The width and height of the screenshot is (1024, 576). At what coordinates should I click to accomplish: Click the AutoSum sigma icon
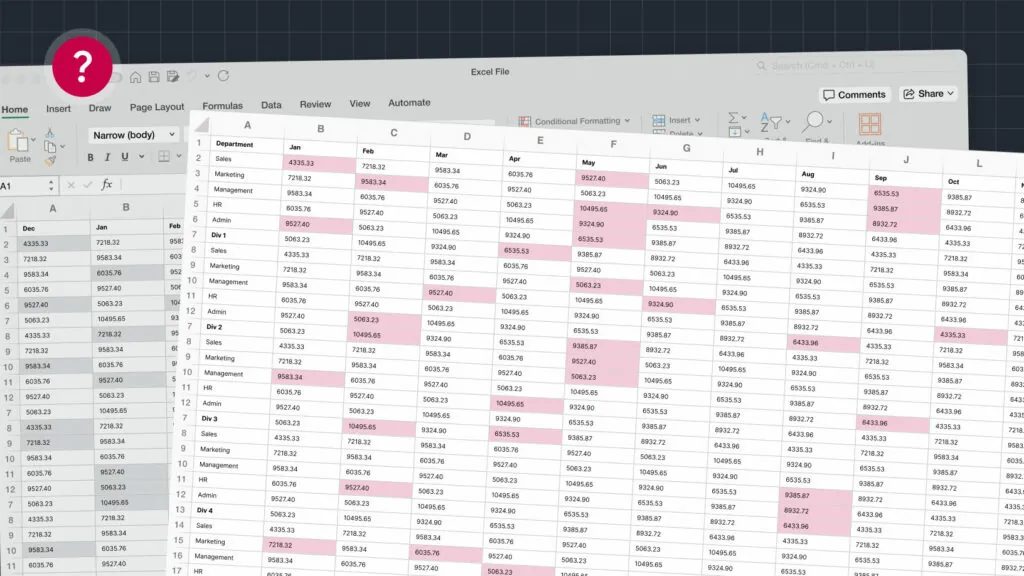[x=733, y=118]
